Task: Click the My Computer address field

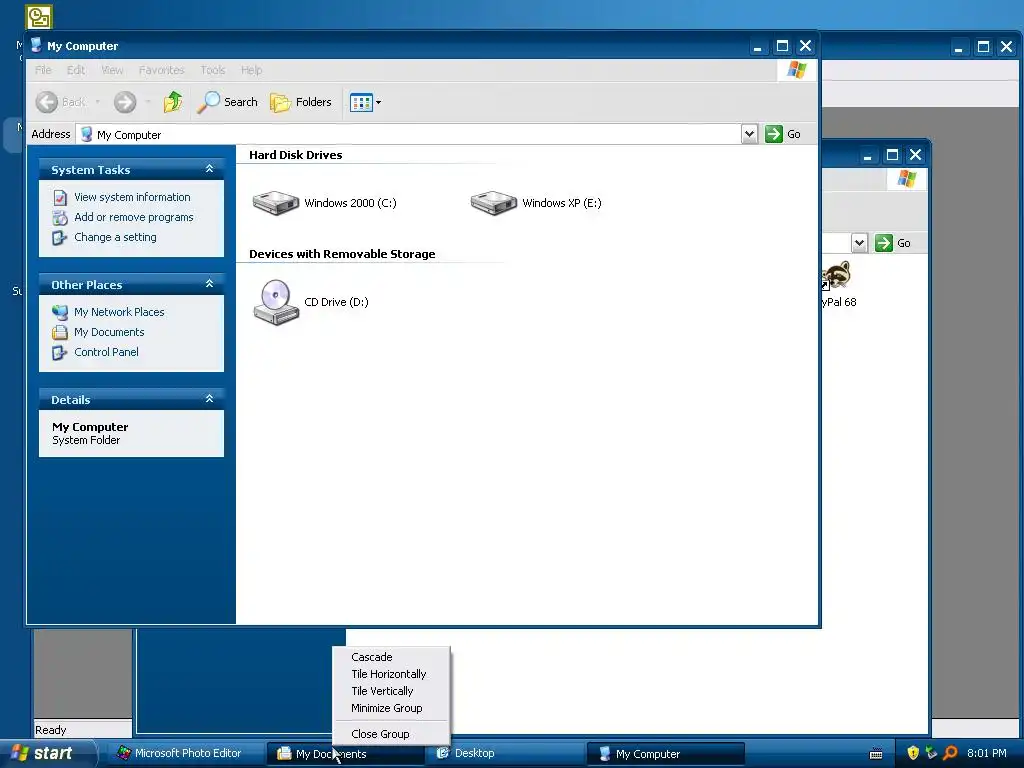Action: click(x=408, y=135)
